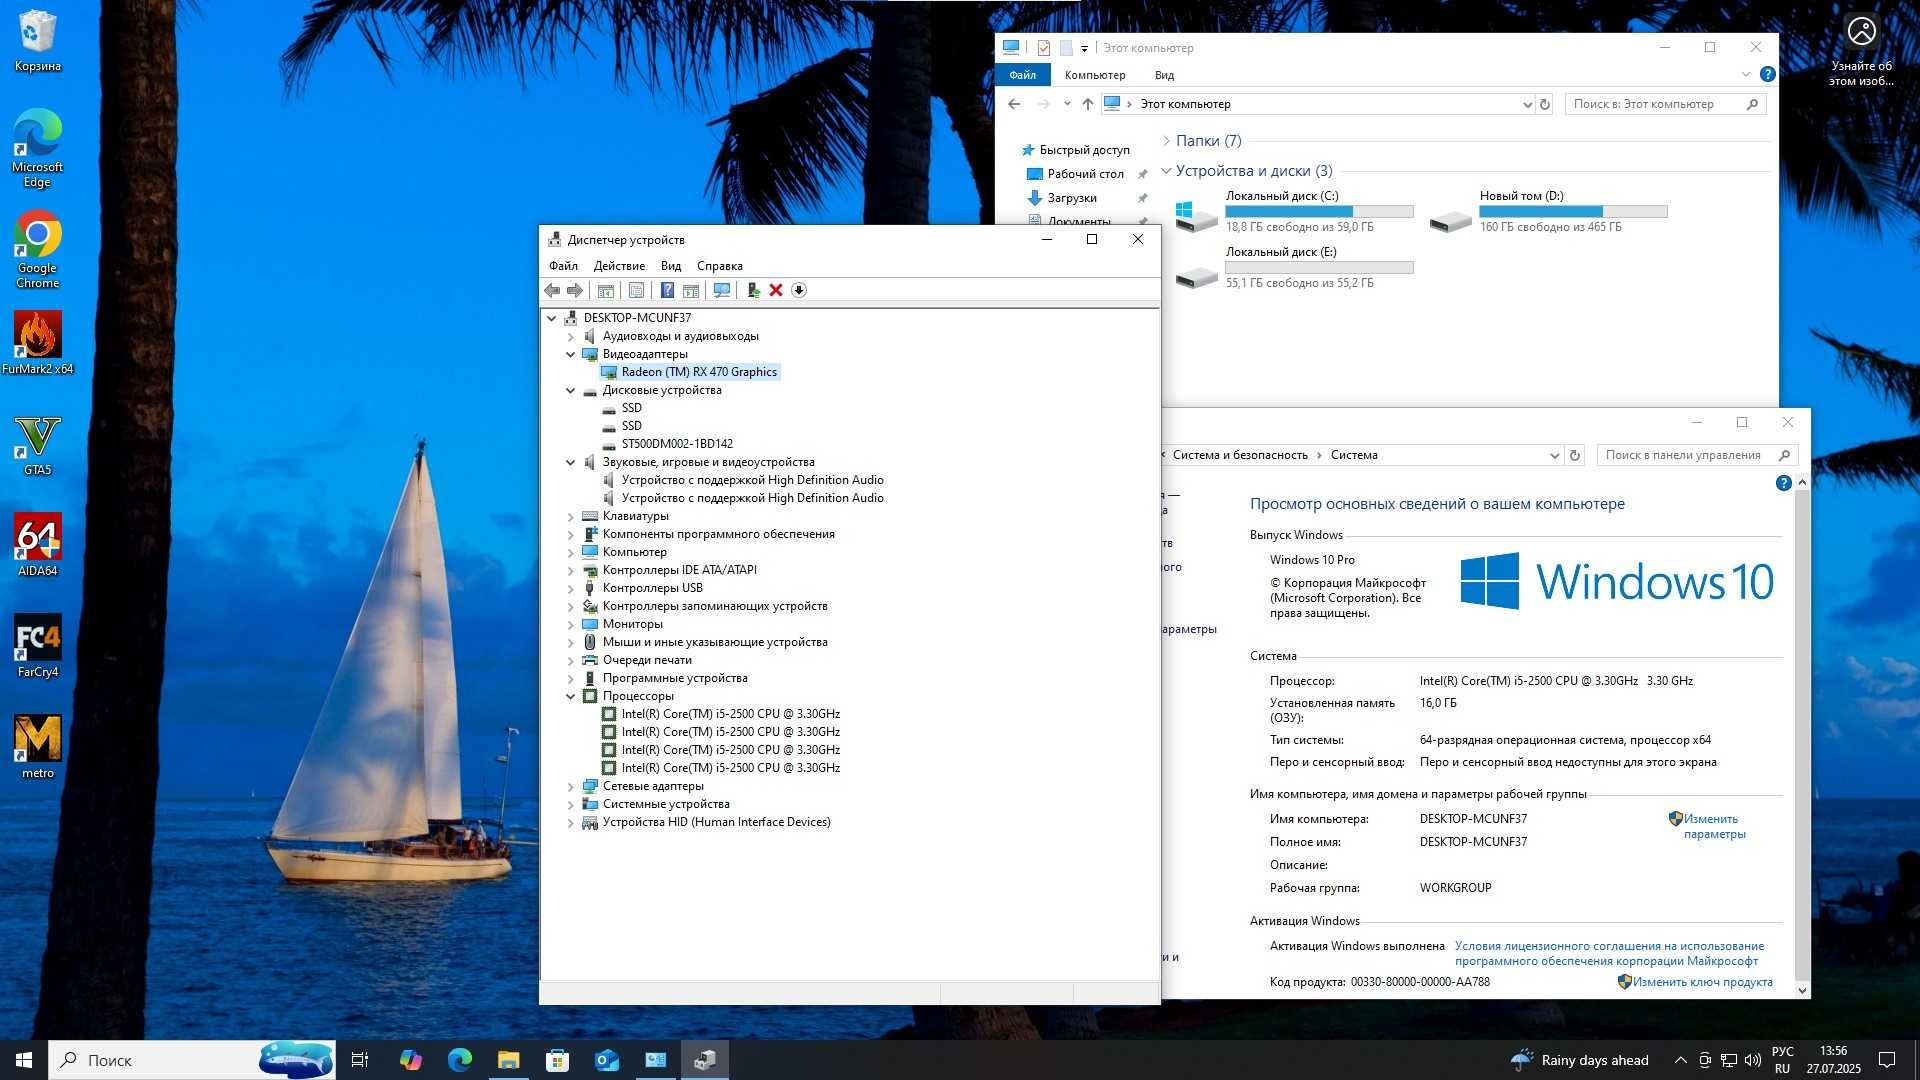The width and height of the screenshot is (1920, 1080).
Task: Open Справка menu in Device Manager
Action: [x=719, y=266]
